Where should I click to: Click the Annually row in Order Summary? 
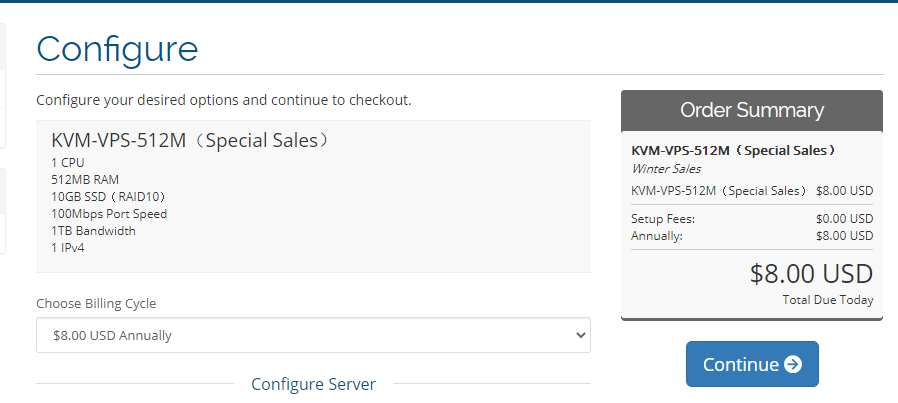pyautogui.click(x=752, y=236)
